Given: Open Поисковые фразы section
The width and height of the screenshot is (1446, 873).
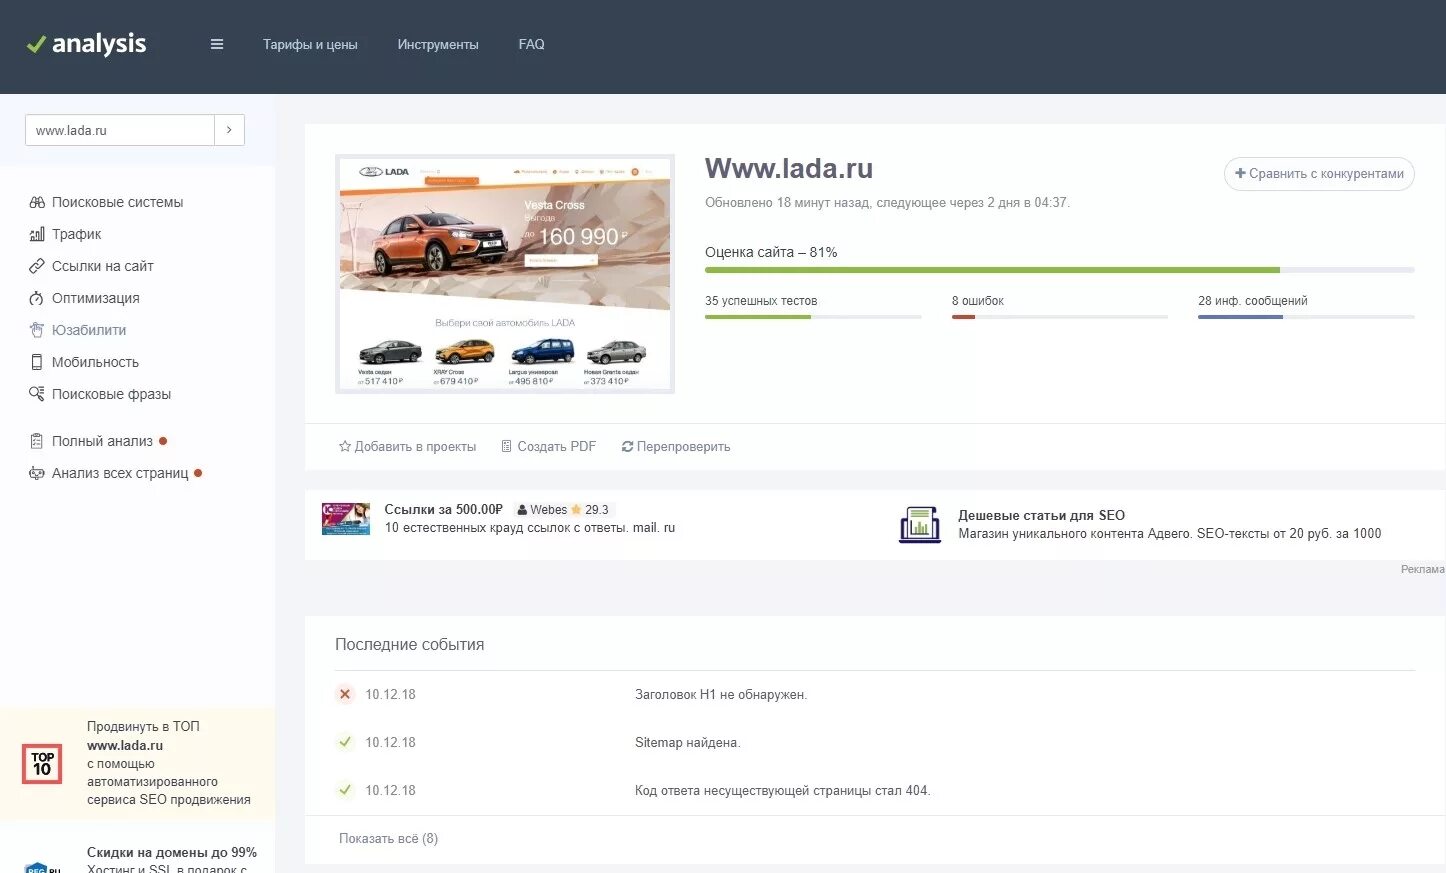Looking at the screenshot, I should (x=111, y=394).
